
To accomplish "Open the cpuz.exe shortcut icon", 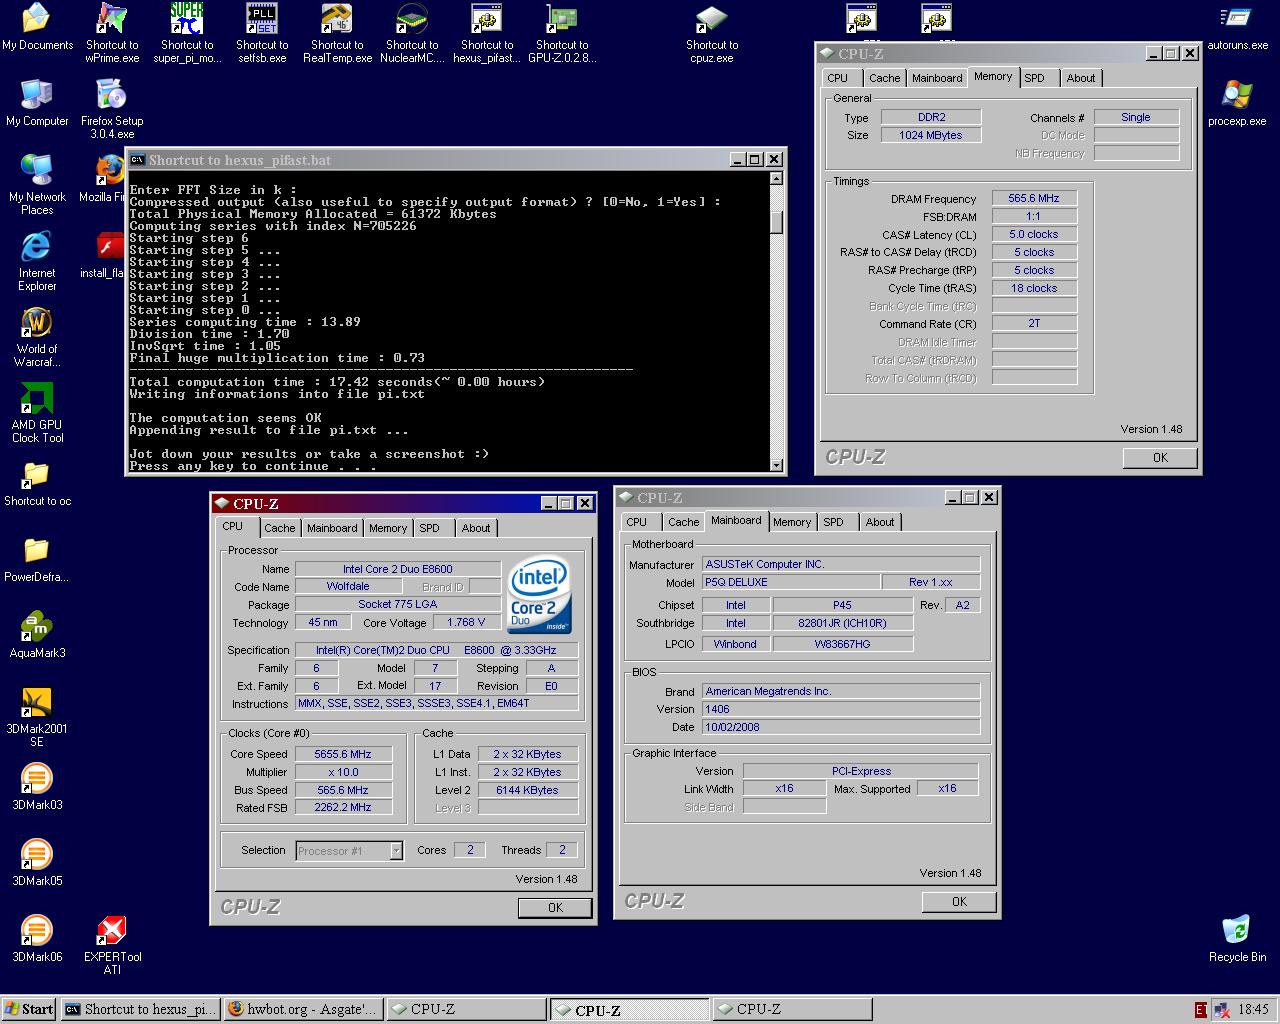I will 712,33.
